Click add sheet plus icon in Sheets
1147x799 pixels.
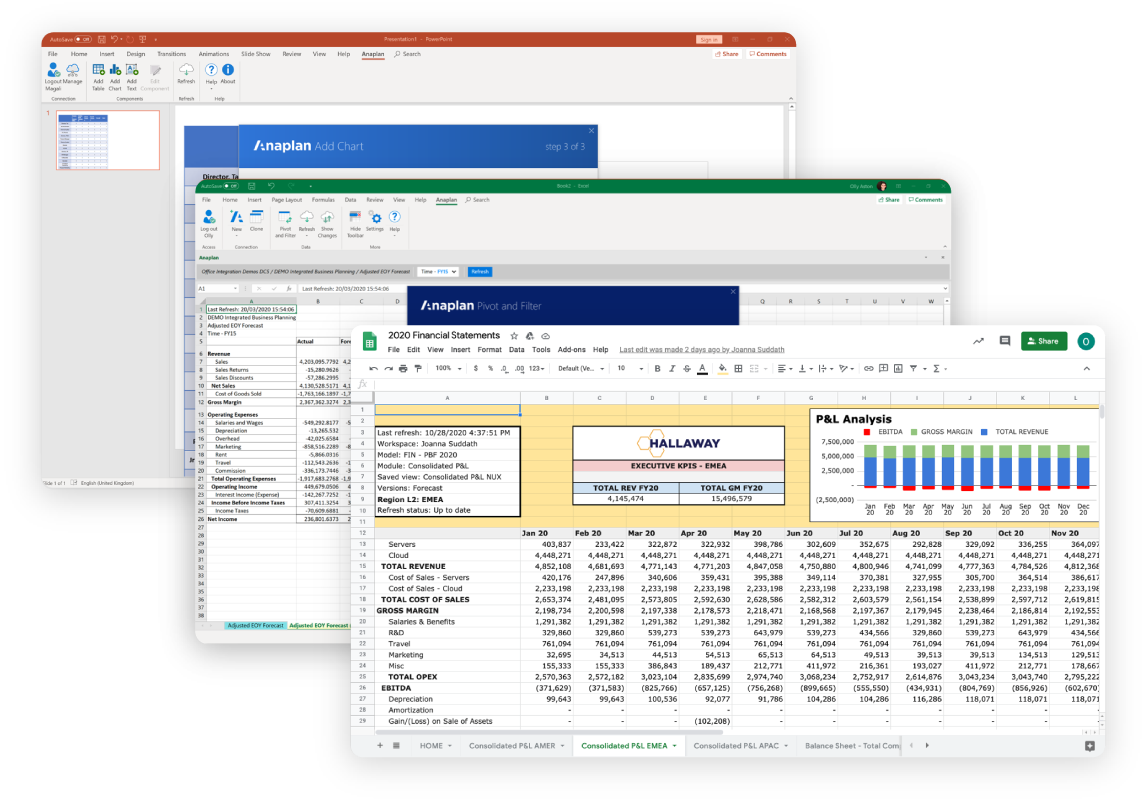[380, 746]
